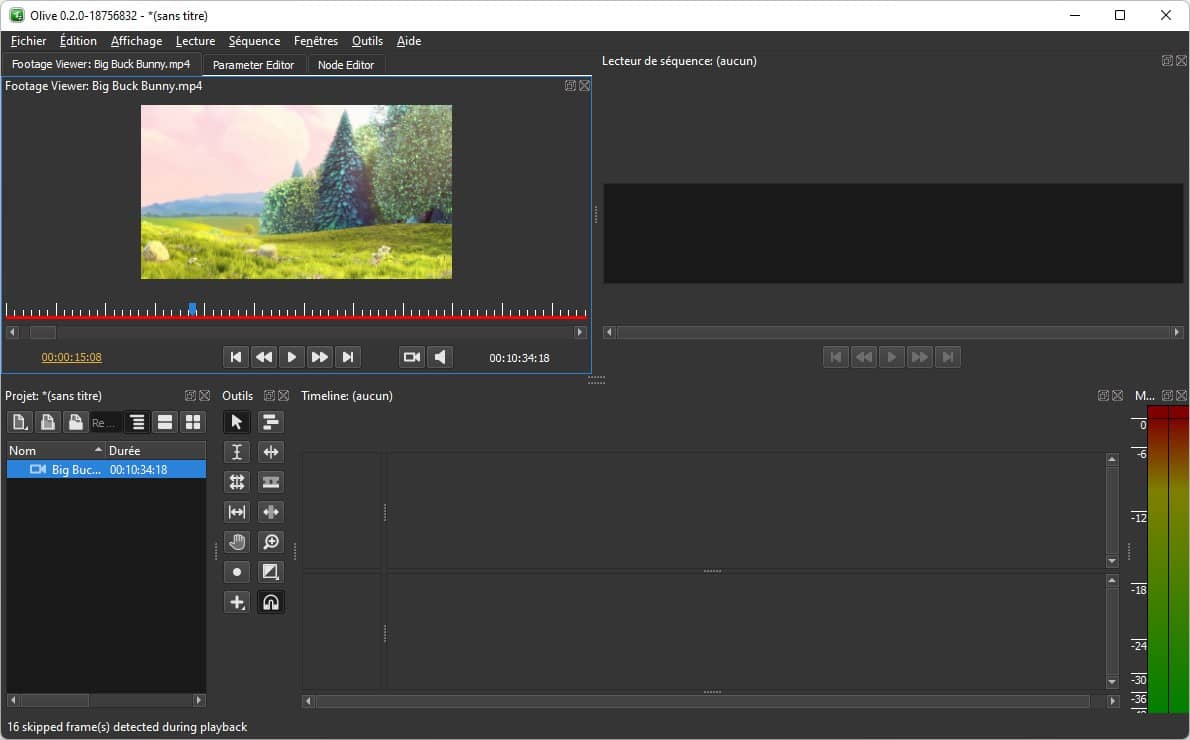Image resolution: width=1190 pixels, height=740 pixels.
Task: Close the Footage Viewer panel
Action: [x=584, y=86]
